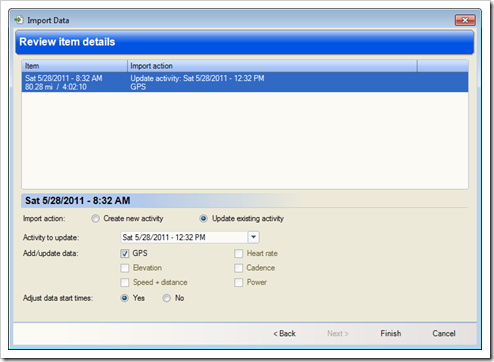Open the Activity to update dropdown arrow
The width and height of the screenshot is (494, 362).
click(x=253, y=237)
